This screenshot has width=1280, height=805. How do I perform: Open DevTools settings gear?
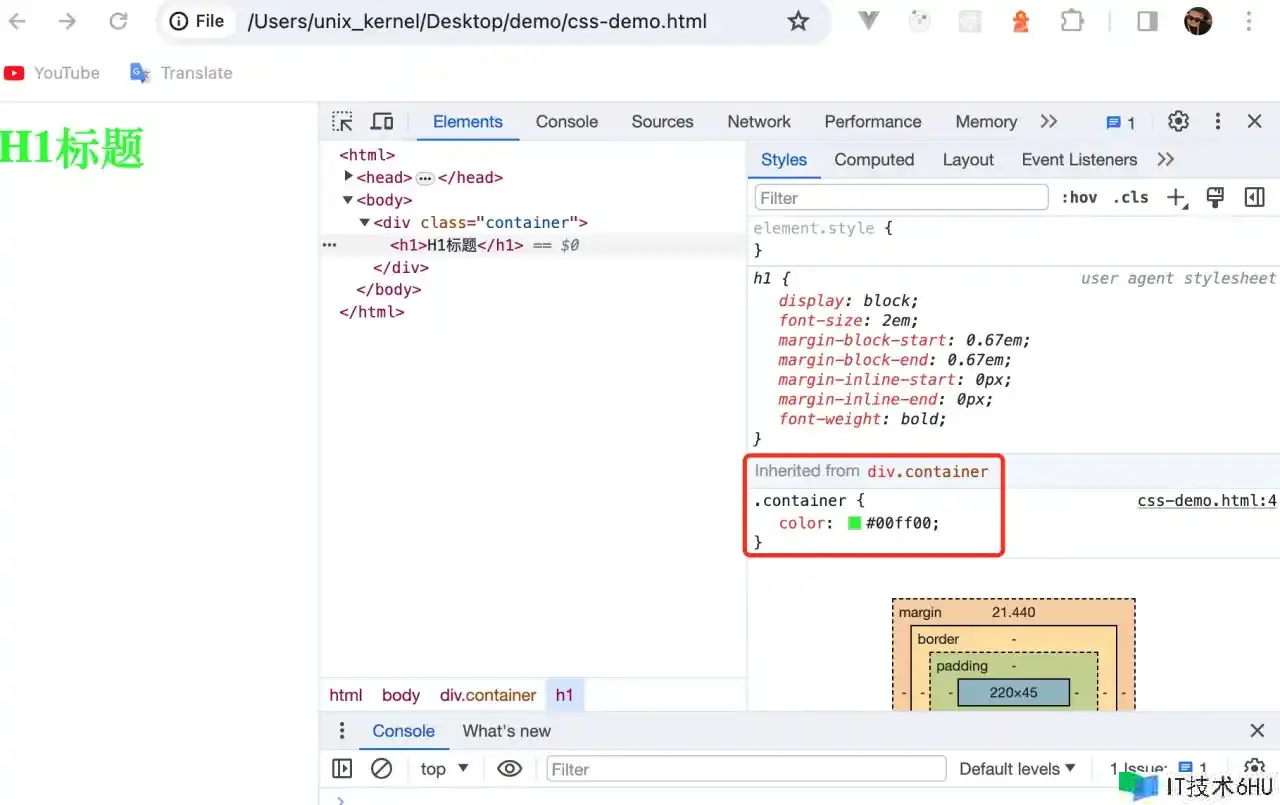tap(1178, 122)
